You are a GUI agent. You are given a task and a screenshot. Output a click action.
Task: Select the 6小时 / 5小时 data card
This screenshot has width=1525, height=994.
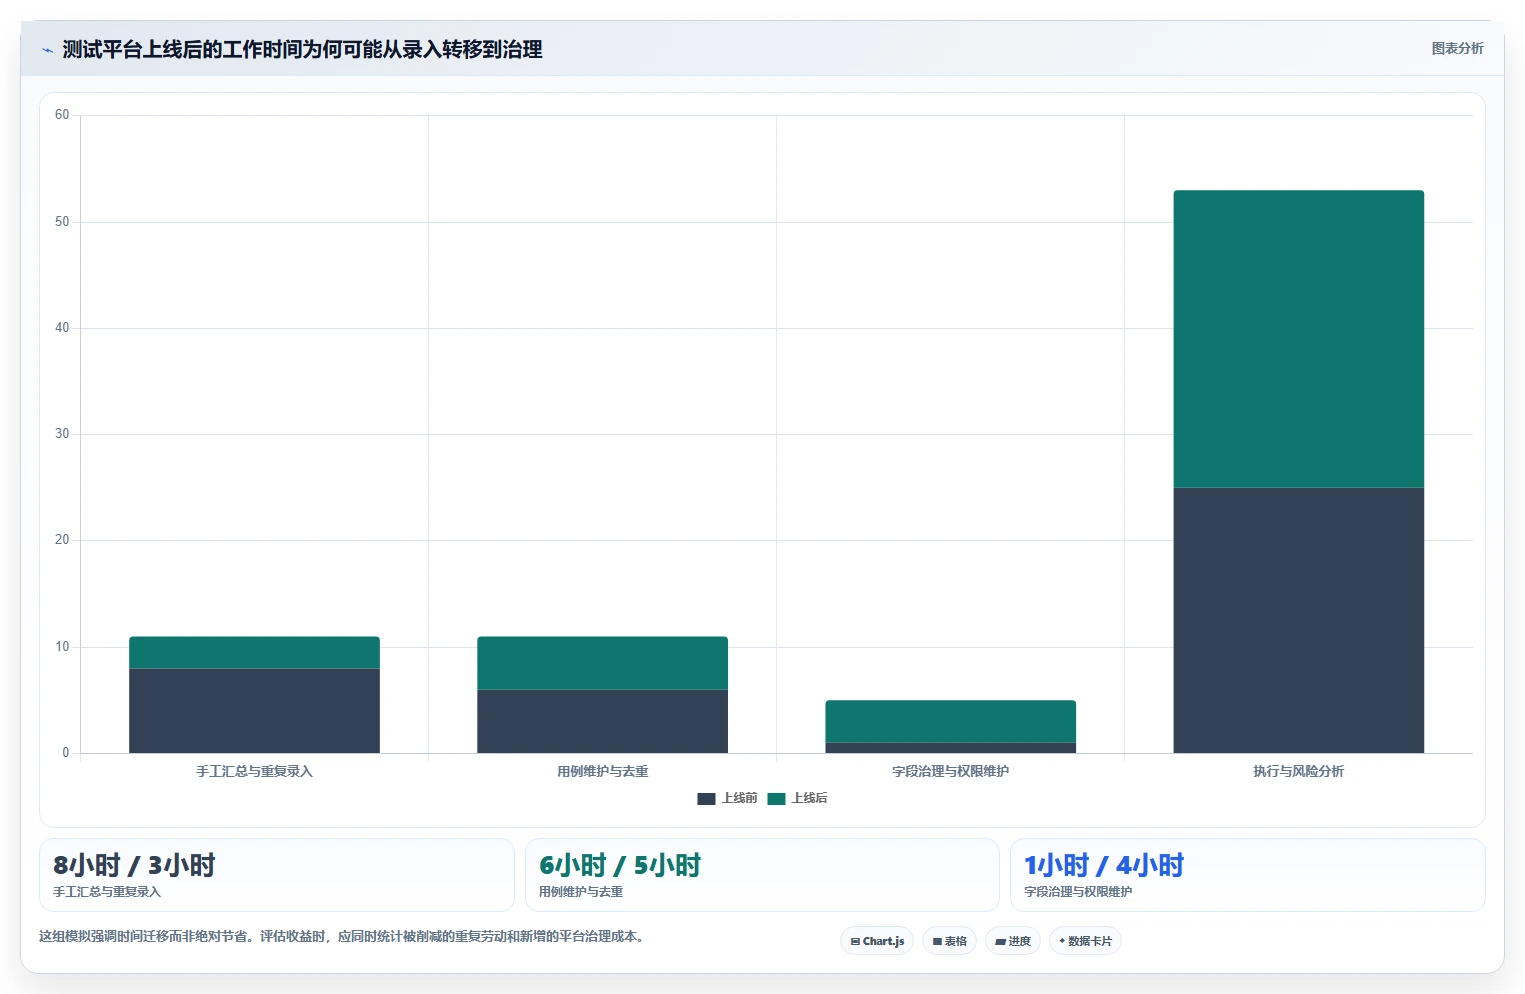click(x=762, y=875)
